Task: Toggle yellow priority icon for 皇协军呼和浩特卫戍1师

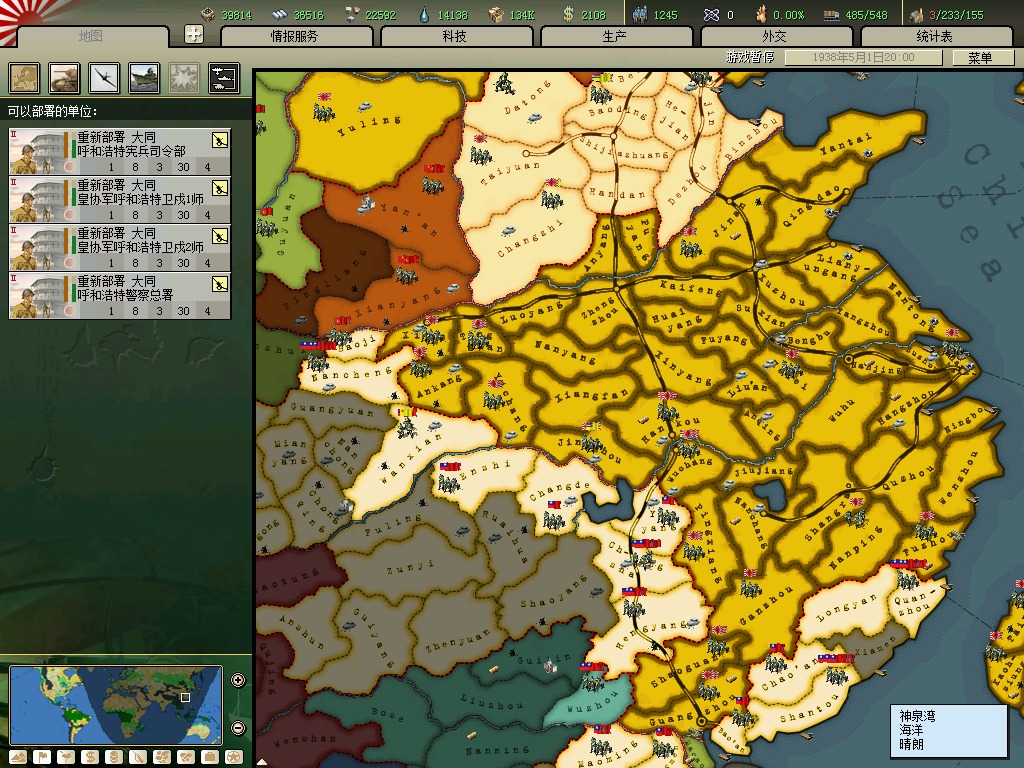Action: click(x=220, y=187)
